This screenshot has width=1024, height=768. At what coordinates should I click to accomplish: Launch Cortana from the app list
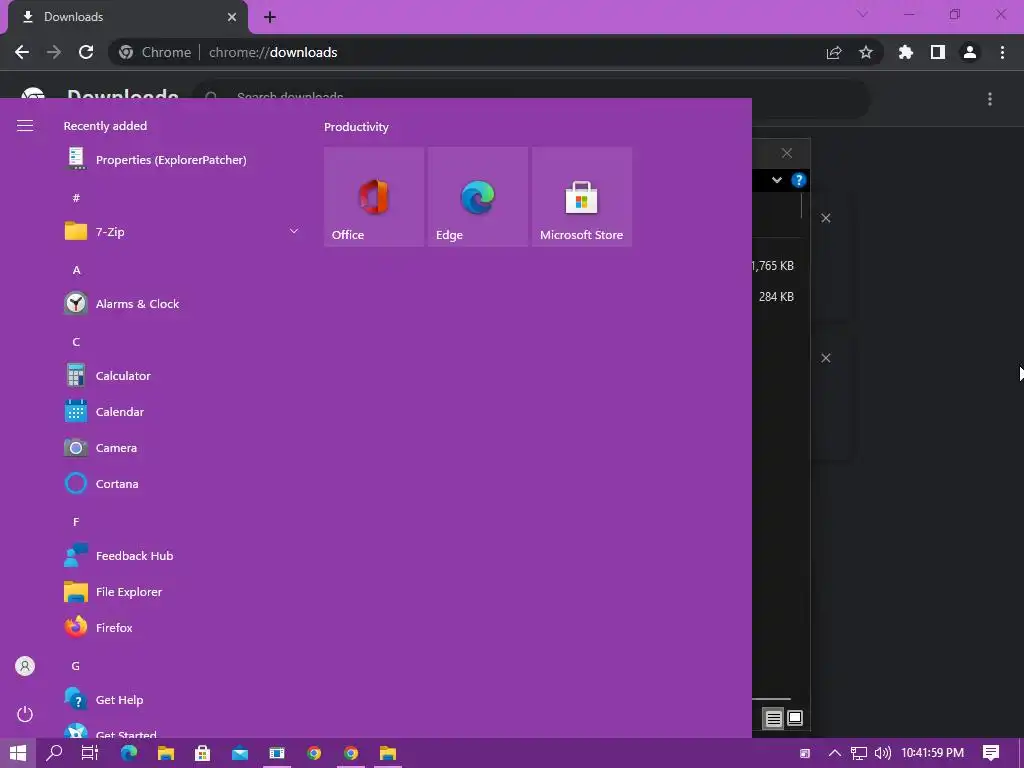[182, 483]
